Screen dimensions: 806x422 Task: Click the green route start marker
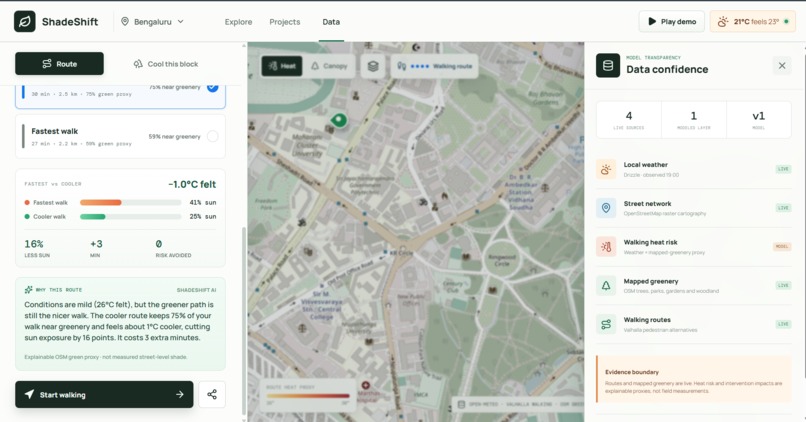click(338, 121)
